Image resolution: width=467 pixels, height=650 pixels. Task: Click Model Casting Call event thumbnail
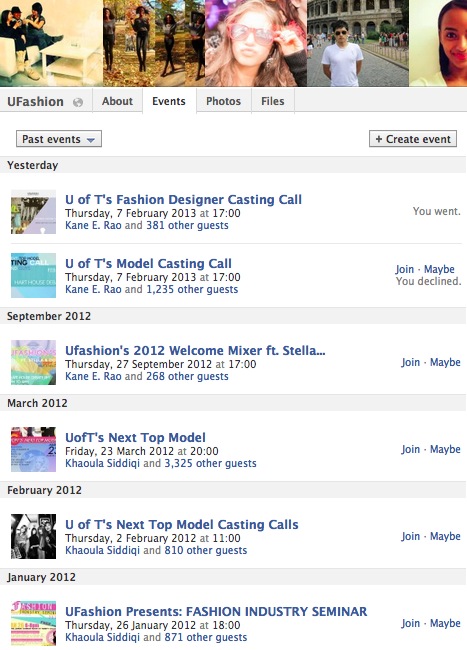pyautogui.click(x=33, y=275)
